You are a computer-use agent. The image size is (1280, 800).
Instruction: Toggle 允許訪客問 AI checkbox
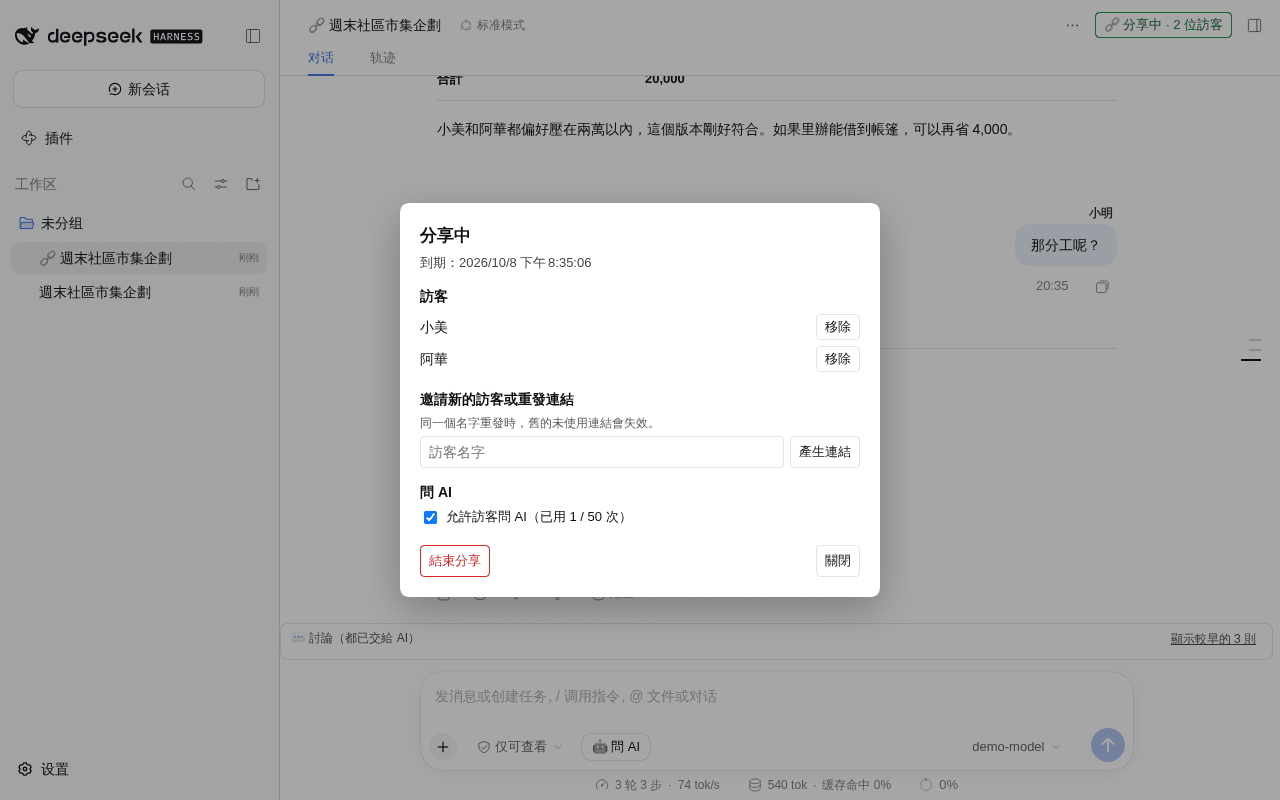click(x=430, y=517)
